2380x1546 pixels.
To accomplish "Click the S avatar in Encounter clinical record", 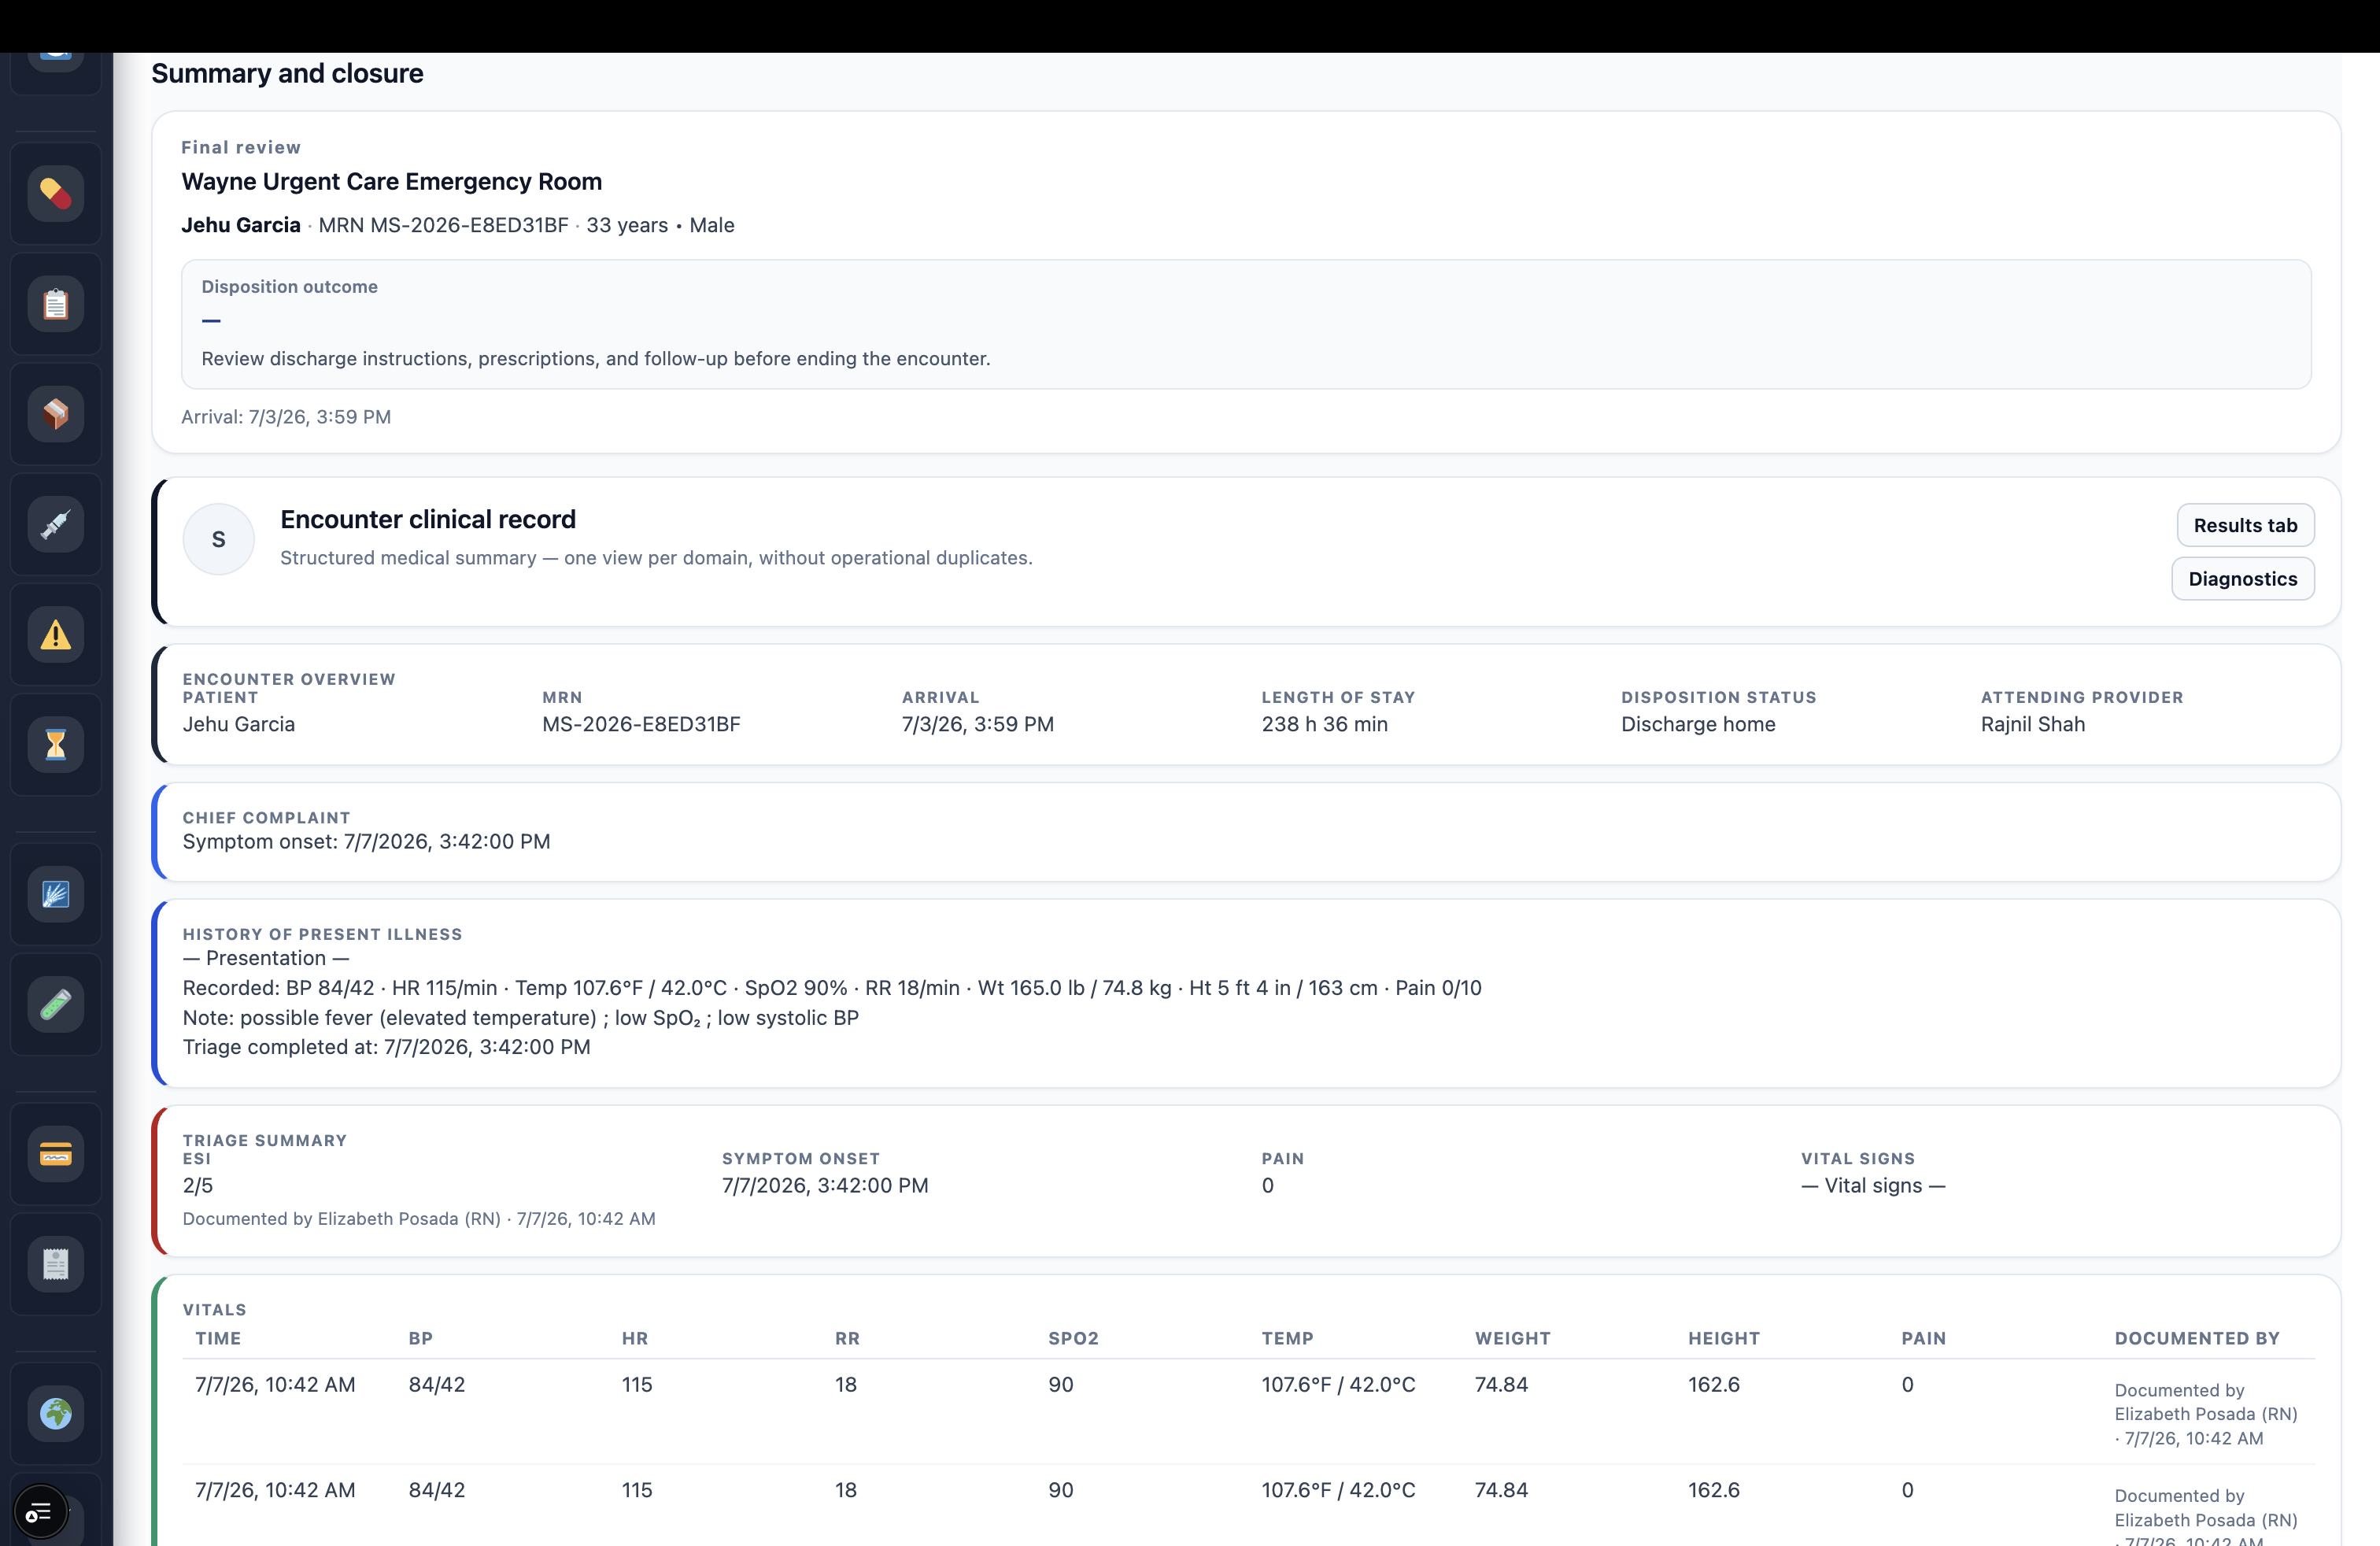I will tap(218, 539).
